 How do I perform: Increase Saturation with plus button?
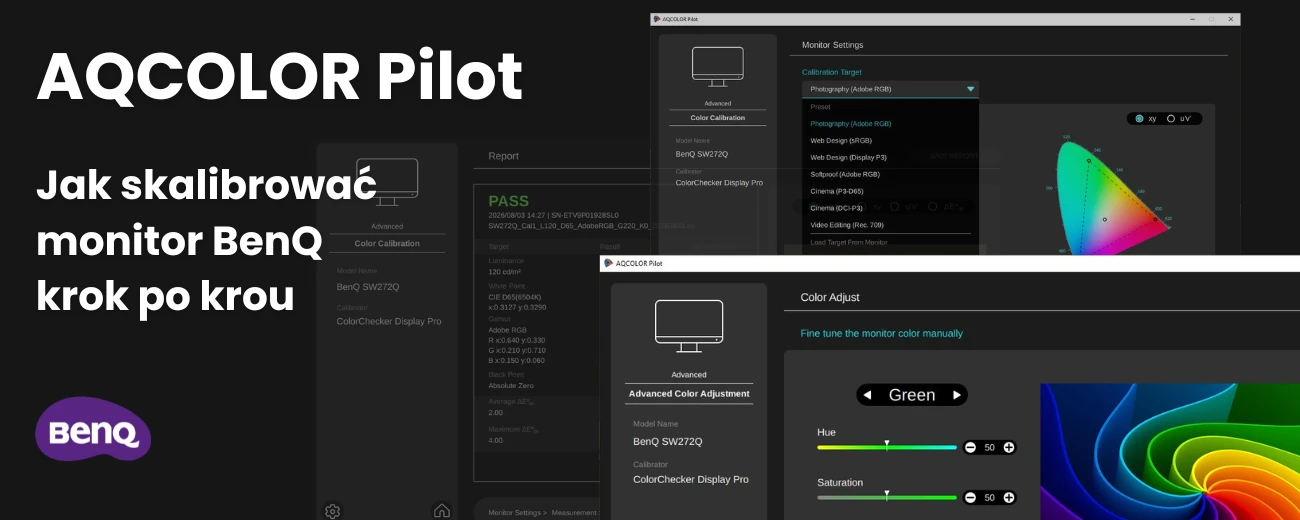(x=1009, y=497)
